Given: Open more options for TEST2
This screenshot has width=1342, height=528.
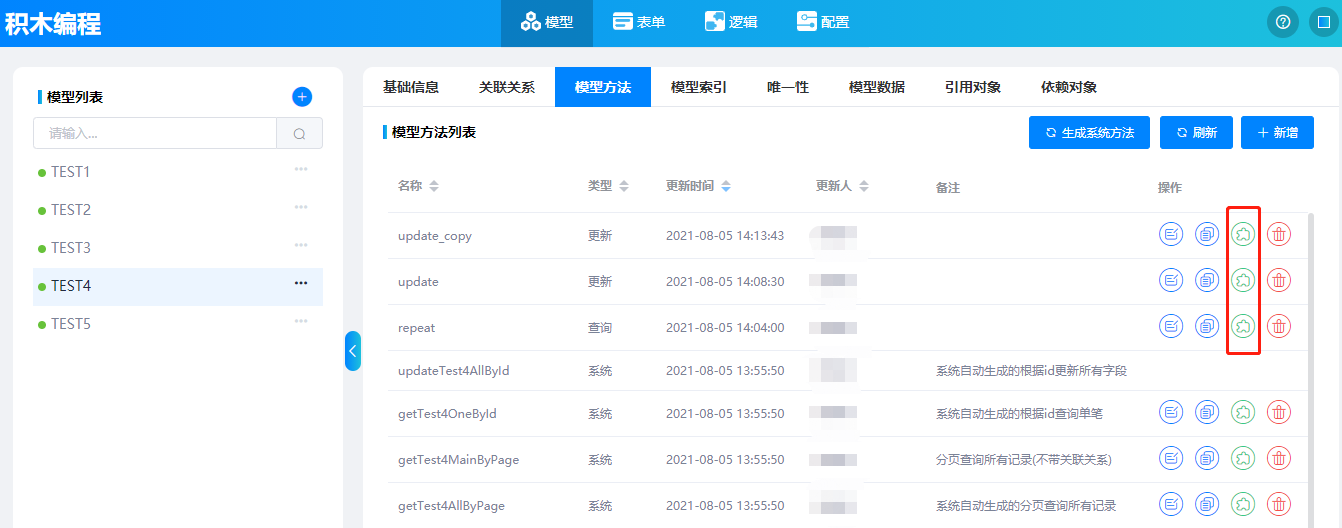Looking at the screenshot, I should click(301, 207).
